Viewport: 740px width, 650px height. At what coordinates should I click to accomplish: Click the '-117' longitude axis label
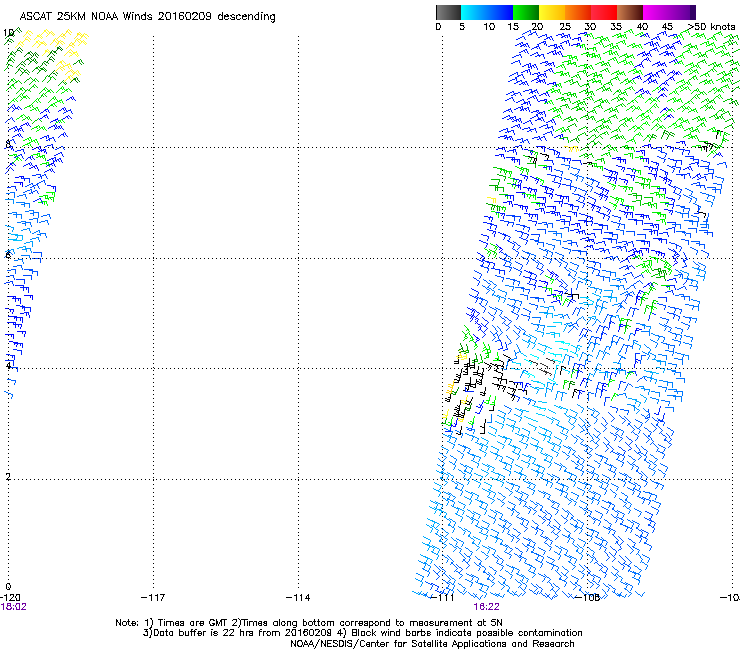click(153, 597)
